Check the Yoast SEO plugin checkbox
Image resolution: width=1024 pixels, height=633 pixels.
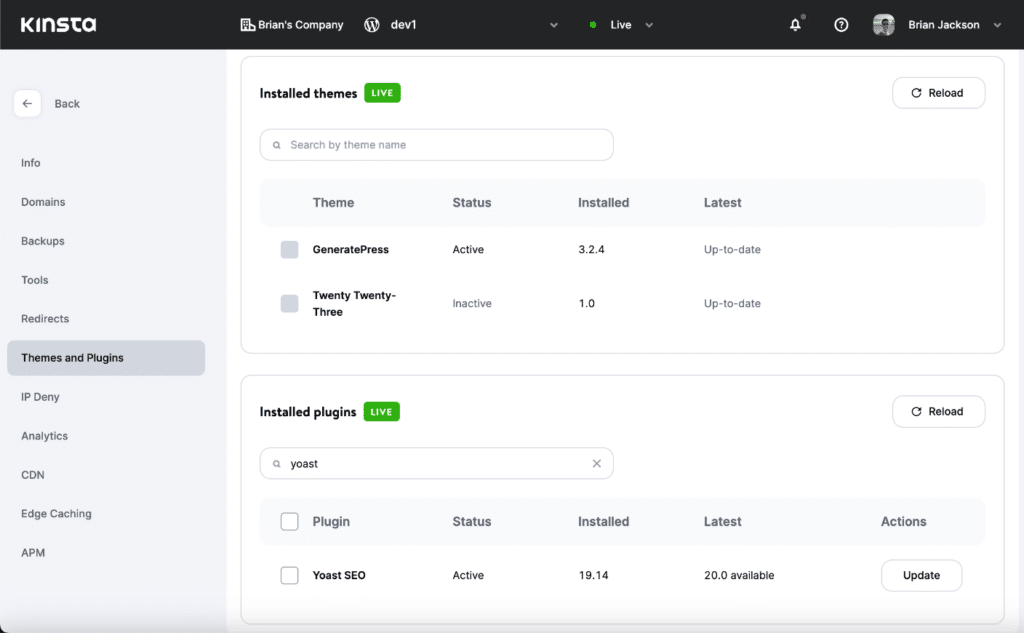(289, 575)
